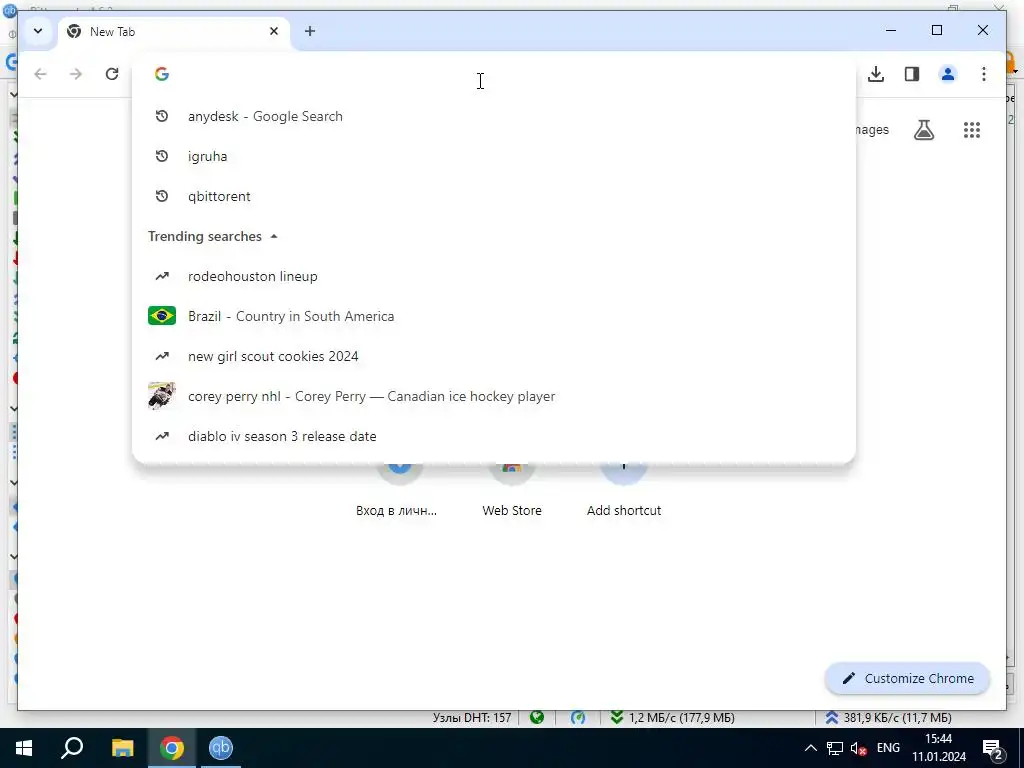Click the Chrome taskbar icon
1024x768 pixels.
pyautogui.click(x=171, y=748)
